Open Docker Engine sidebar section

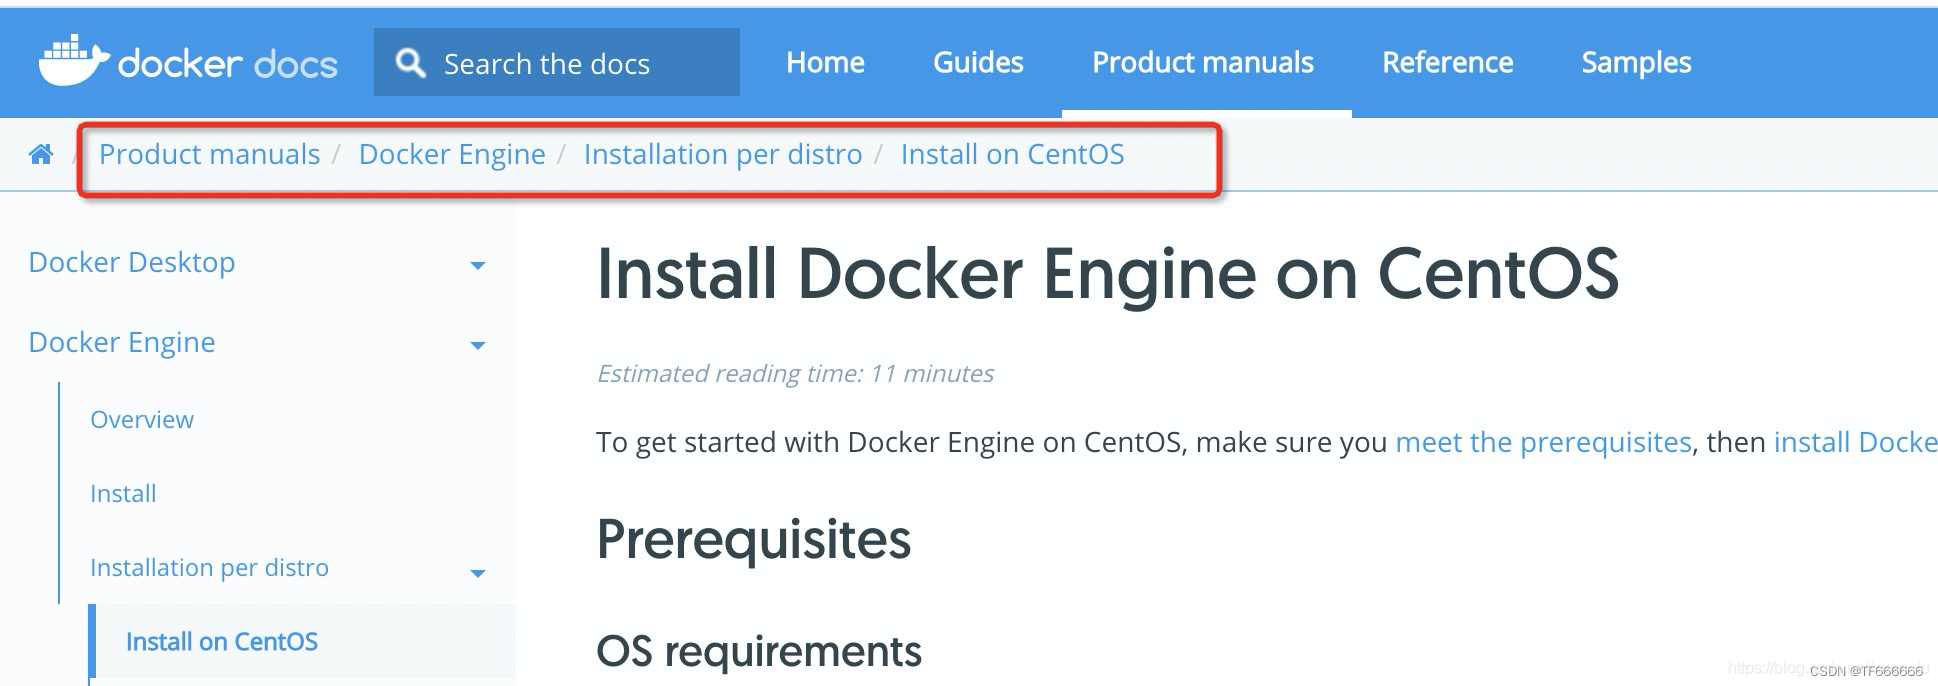[x=122, y=342]
